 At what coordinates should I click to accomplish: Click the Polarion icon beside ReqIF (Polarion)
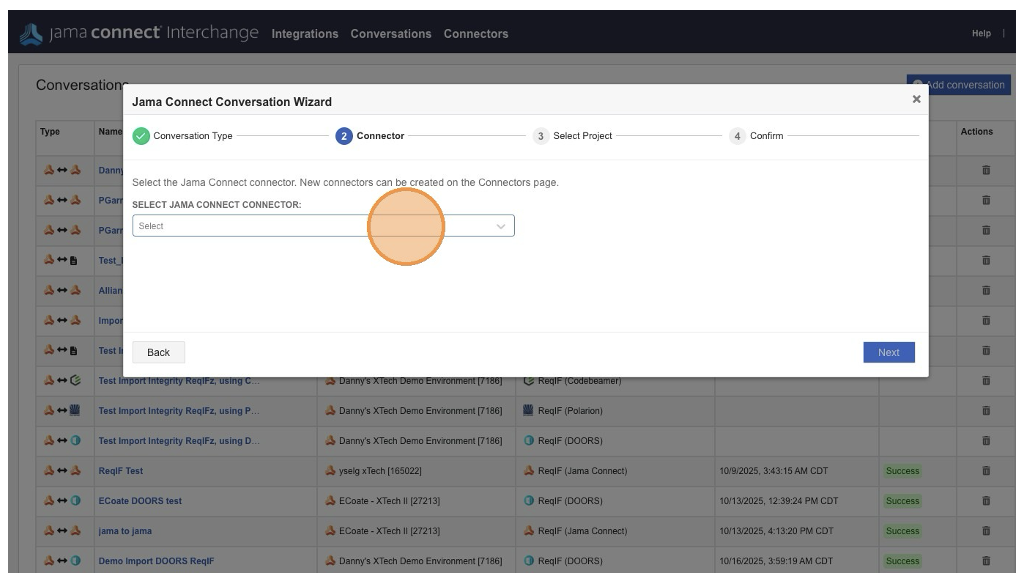pos(529,411)
